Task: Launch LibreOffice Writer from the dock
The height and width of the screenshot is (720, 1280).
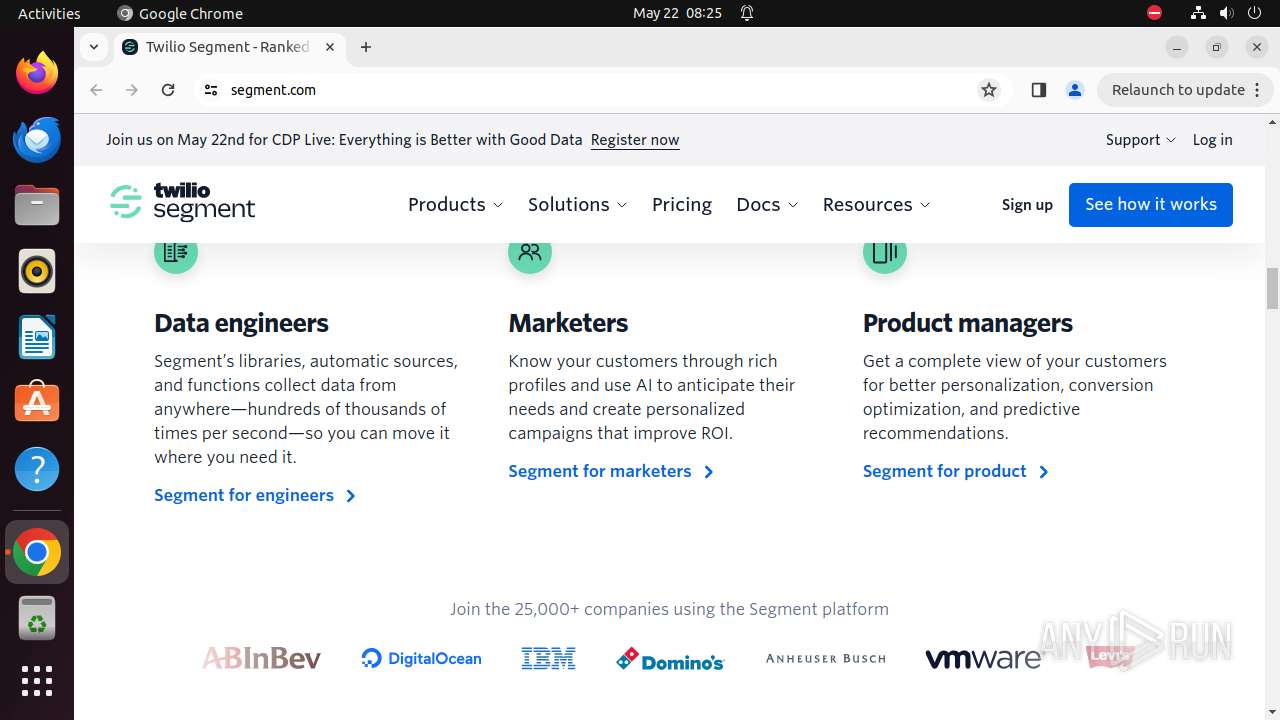Action: pos(37,337)
